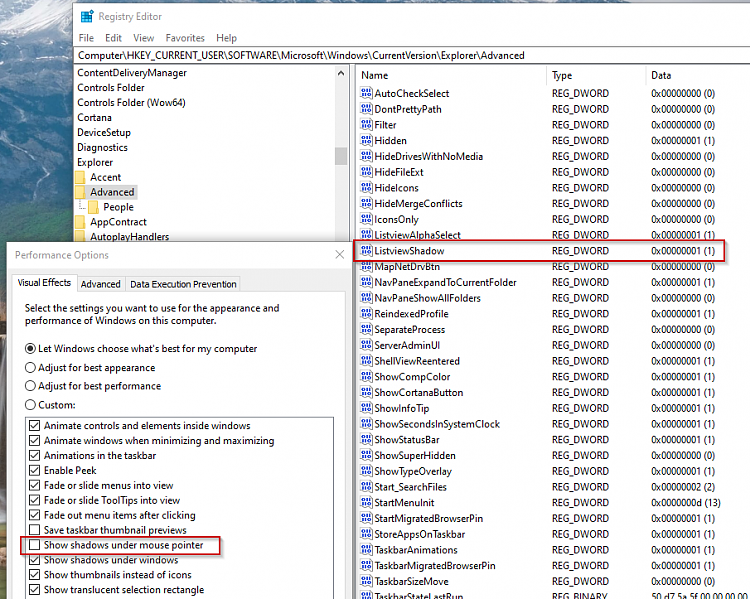Check 'Show shadows under mouse pointer'
The height and width of the screenshot is (599, 750).
point(34,545)
